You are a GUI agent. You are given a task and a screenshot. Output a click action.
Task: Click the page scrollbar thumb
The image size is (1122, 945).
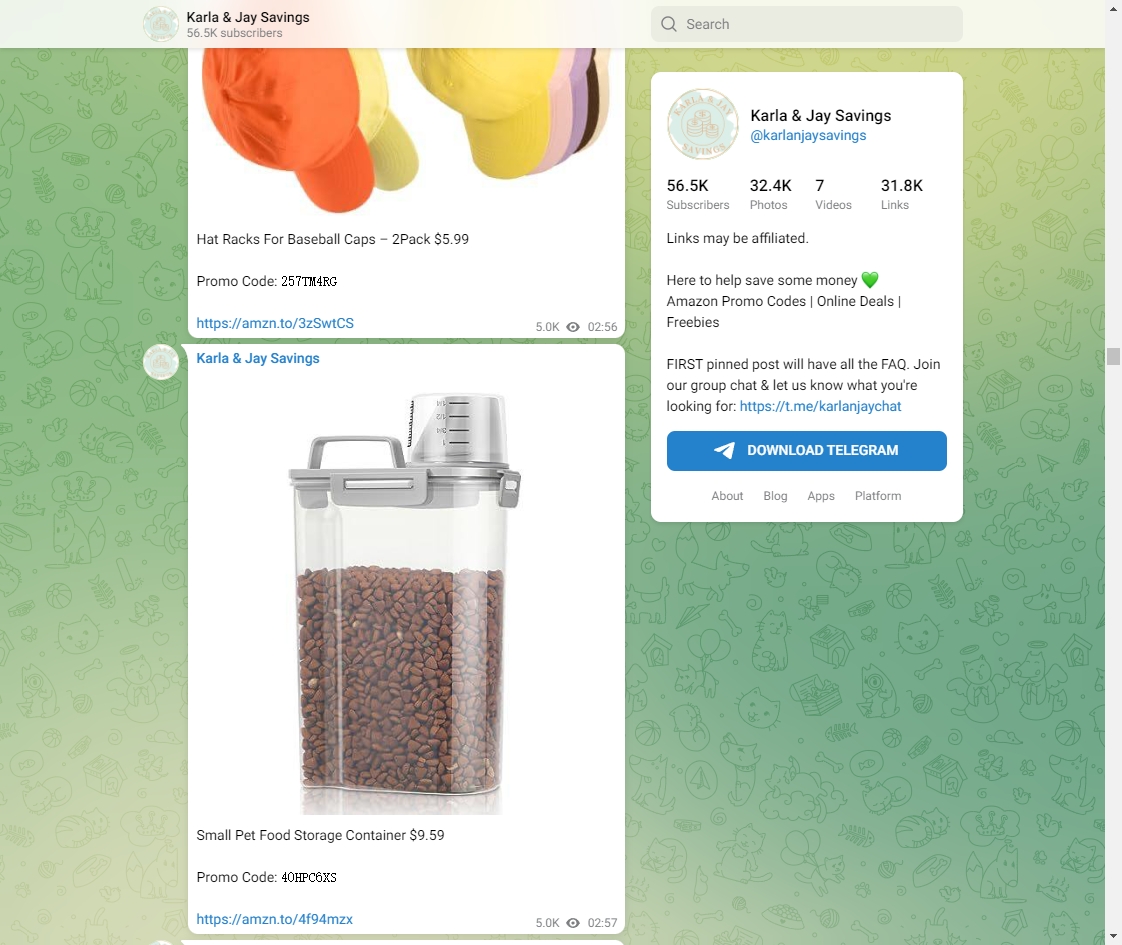1113,356
